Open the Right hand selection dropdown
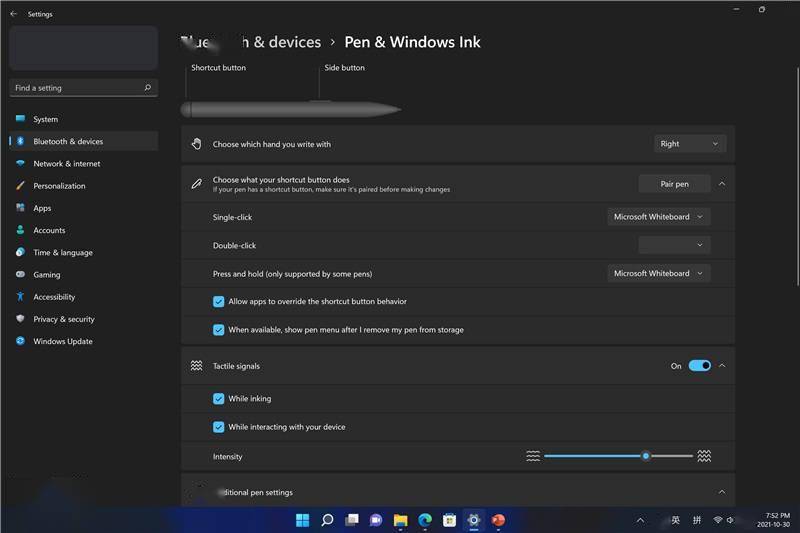The height and width of the screenshot is (533, 800). 690,144
